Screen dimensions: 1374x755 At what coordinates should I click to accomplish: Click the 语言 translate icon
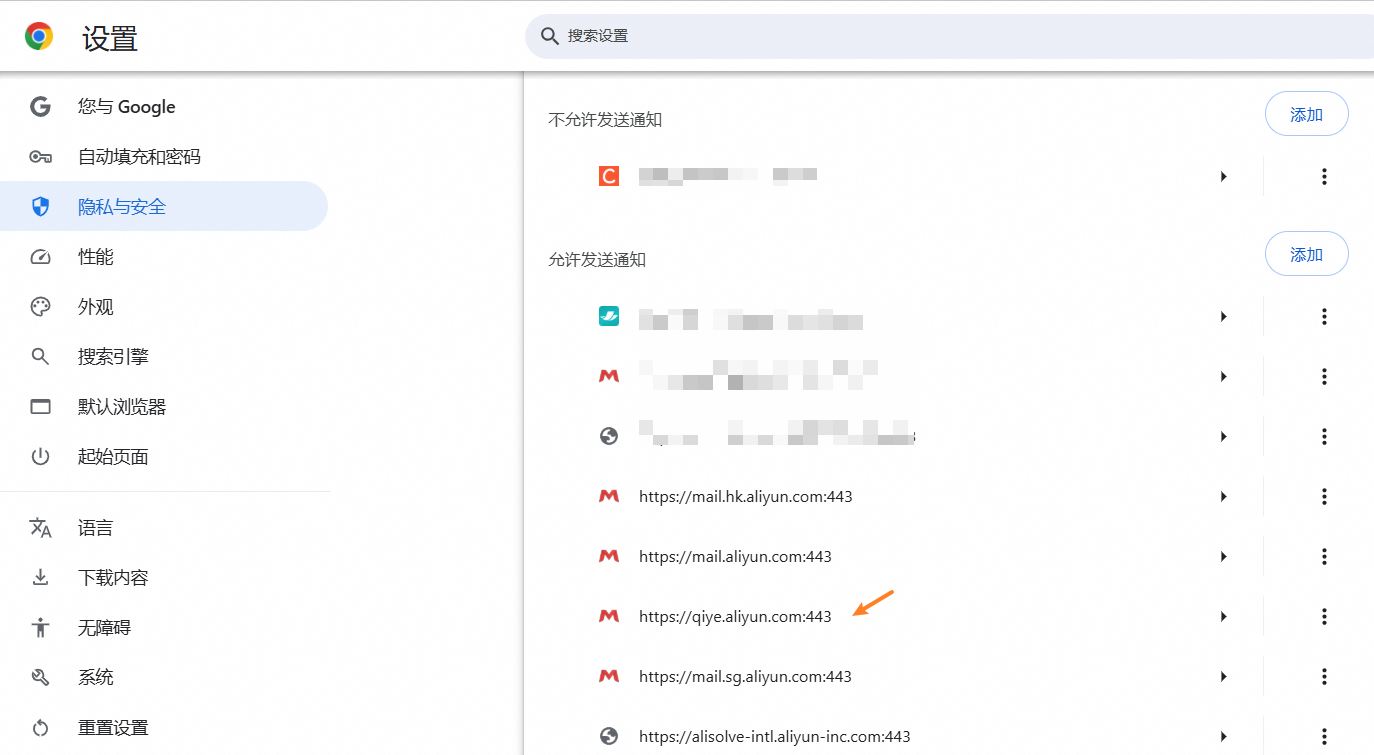40,528
